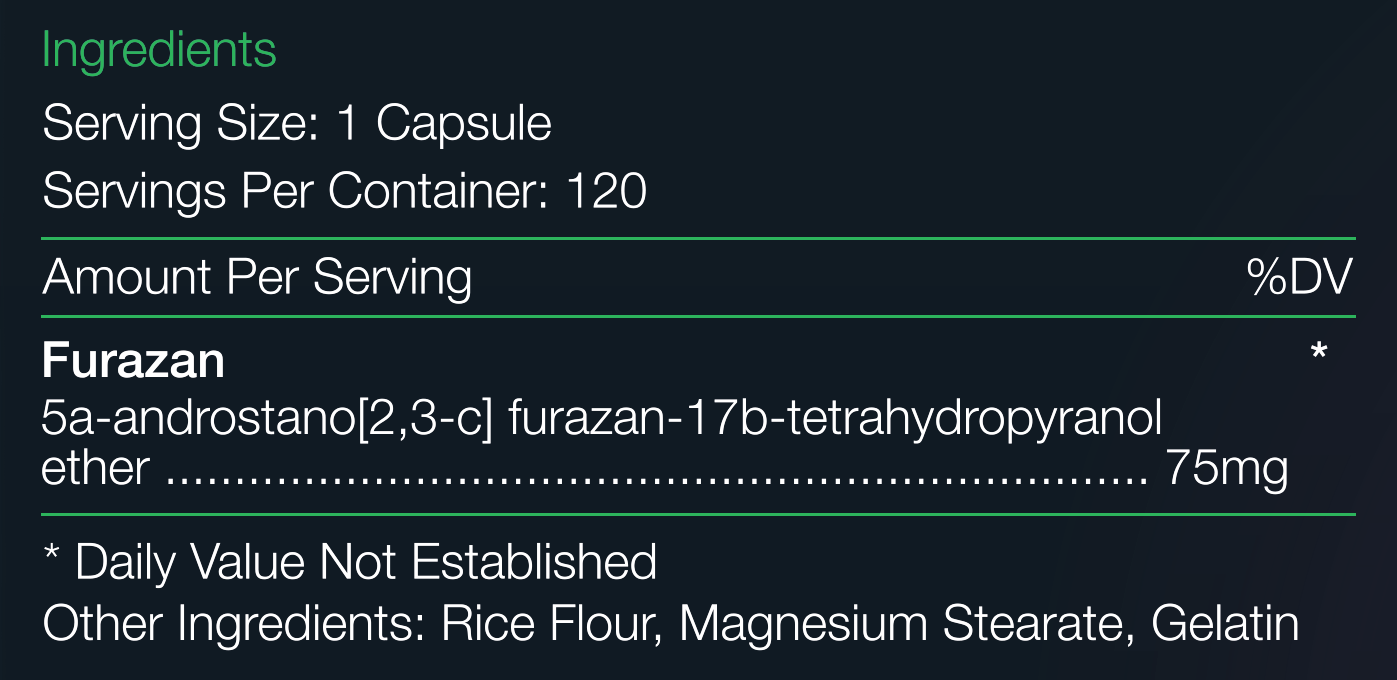Click the number 120 in servings
The width and height of the screenshot is (1397, 680).
607,190
